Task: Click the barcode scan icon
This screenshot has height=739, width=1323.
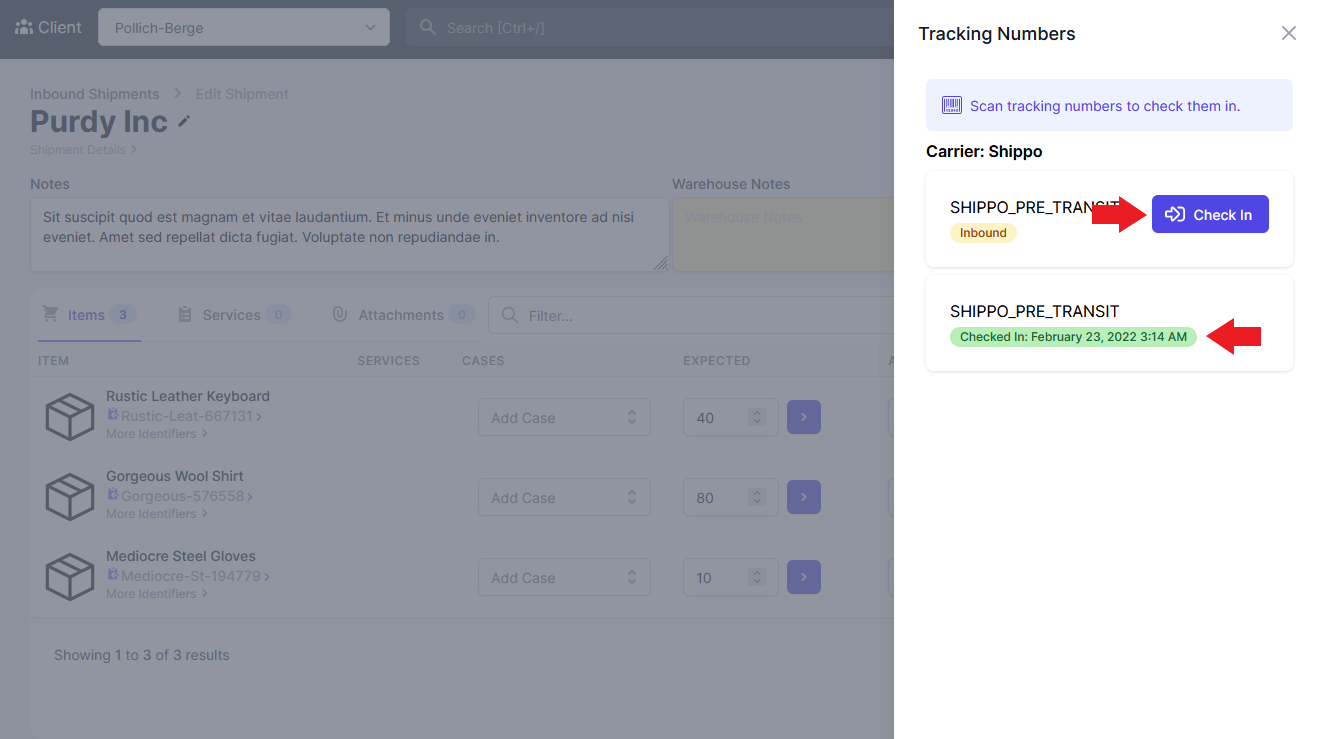Action: tap(952, 105)
